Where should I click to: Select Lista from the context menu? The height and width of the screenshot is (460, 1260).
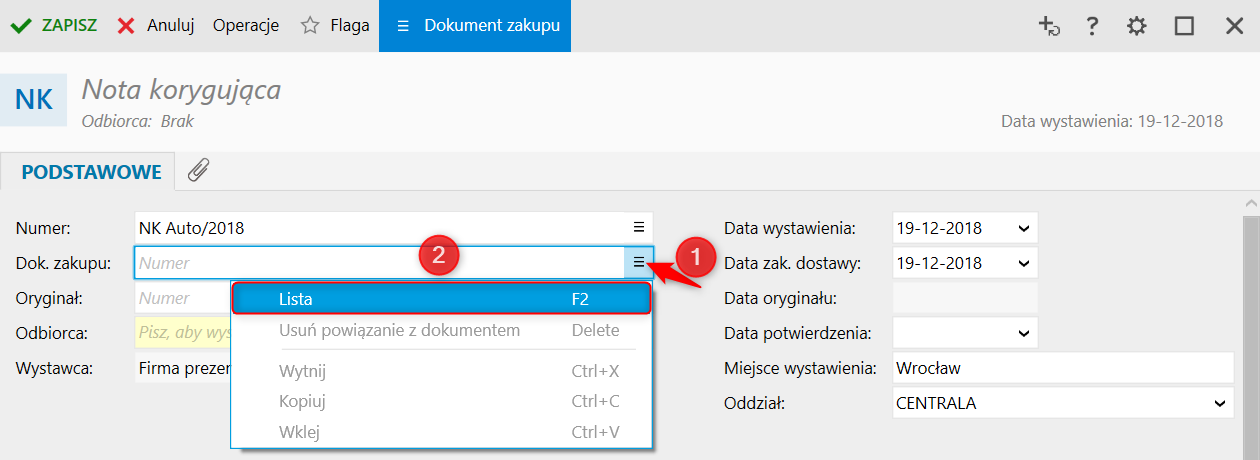click(x=441, y=298)
